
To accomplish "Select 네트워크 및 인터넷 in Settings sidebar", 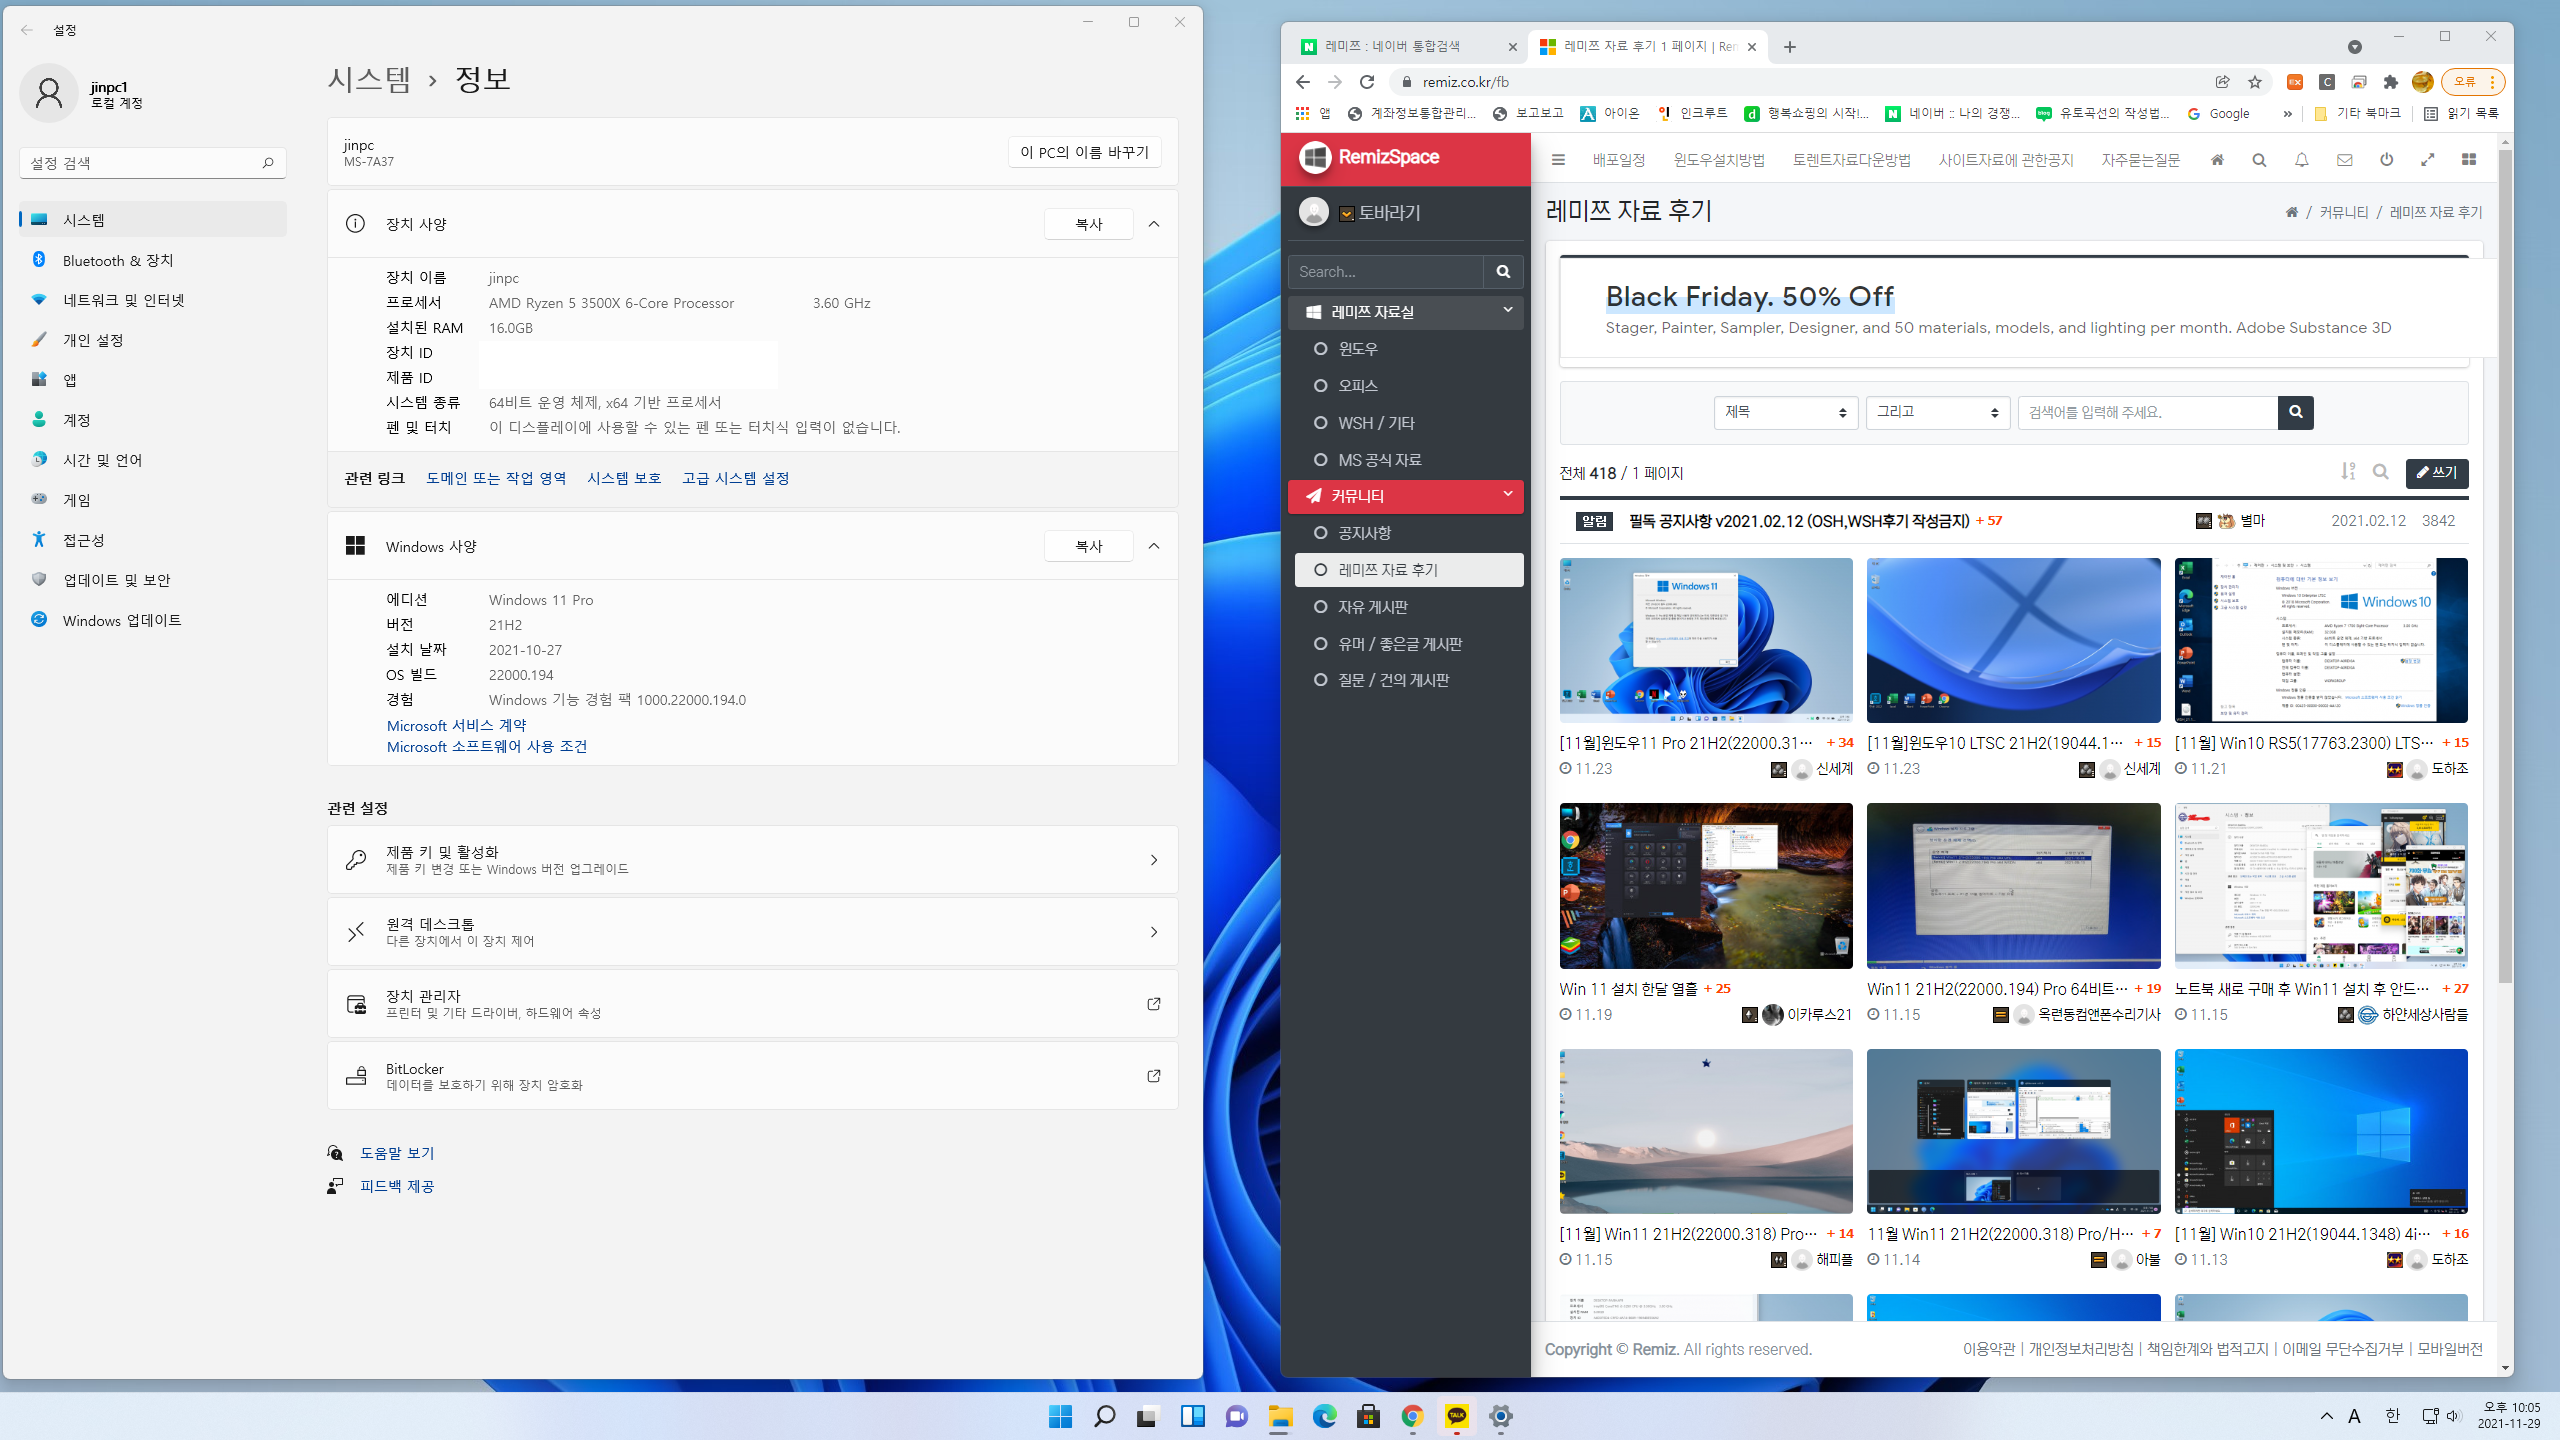I will tap(153, 300).
